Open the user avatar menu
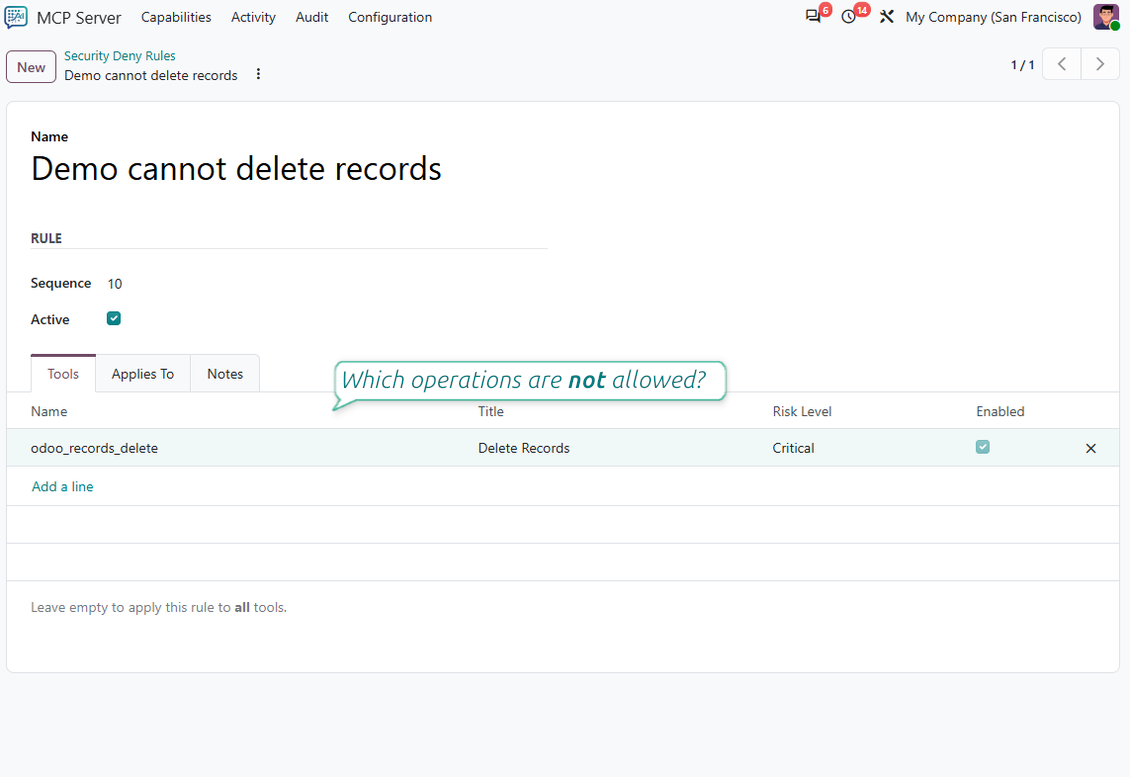The image size is (1130, 777). click(1106, 17)
